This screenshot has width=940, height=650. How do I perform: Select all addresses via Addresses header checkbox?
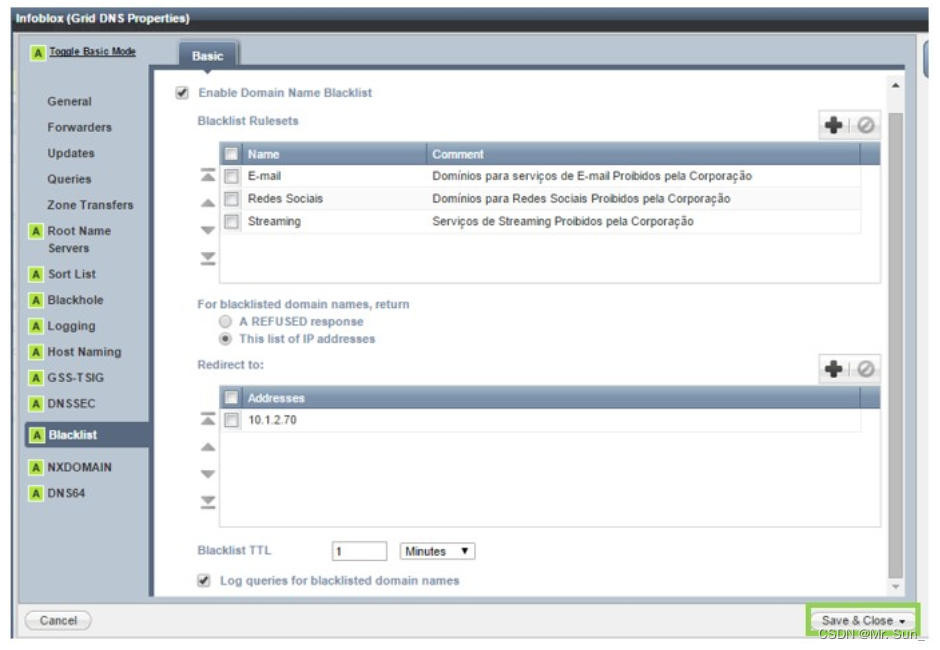pos(231,398)
